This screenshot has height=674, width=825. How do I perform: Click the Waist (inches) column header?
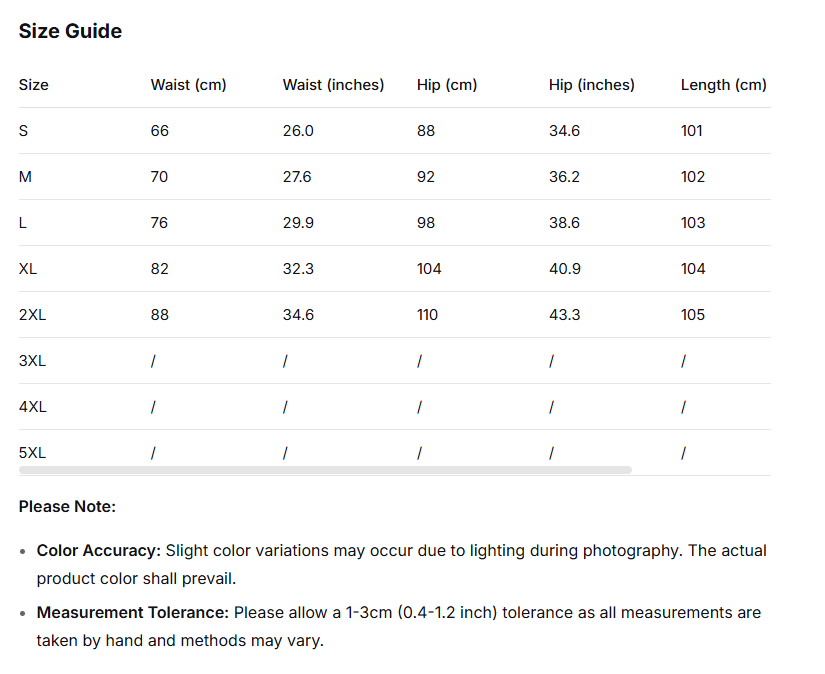click(x=333, y=85)
